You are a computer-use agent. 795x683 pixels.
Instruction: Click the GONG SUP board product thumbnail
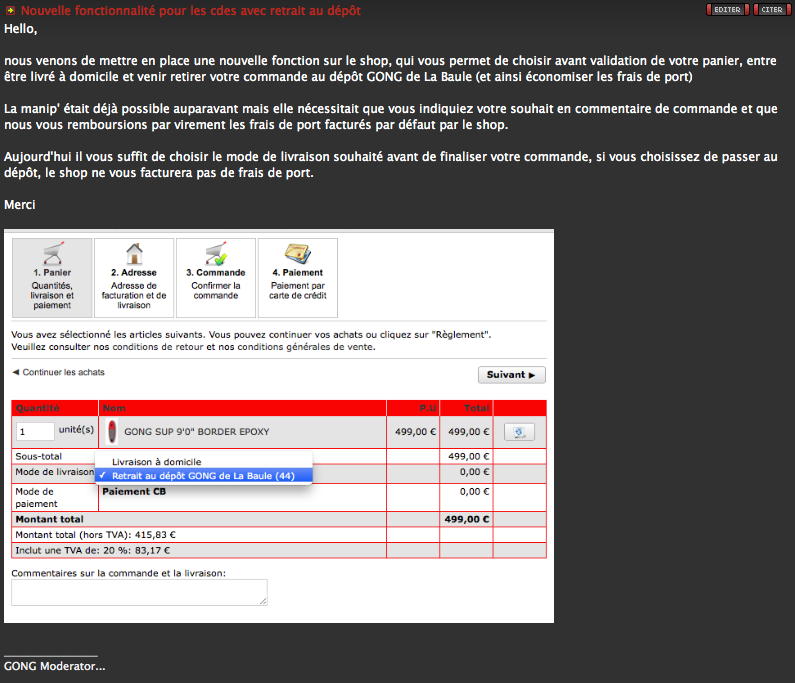point(112,432)
